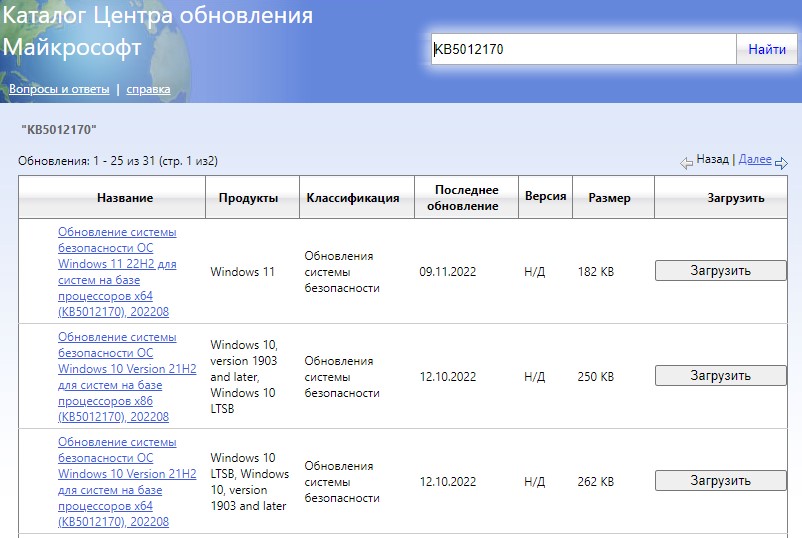Download the 262 KB Windows 10 x64 update
This screenshot has width=802, height=538.
pyautogui.click(x=721, y=480)
